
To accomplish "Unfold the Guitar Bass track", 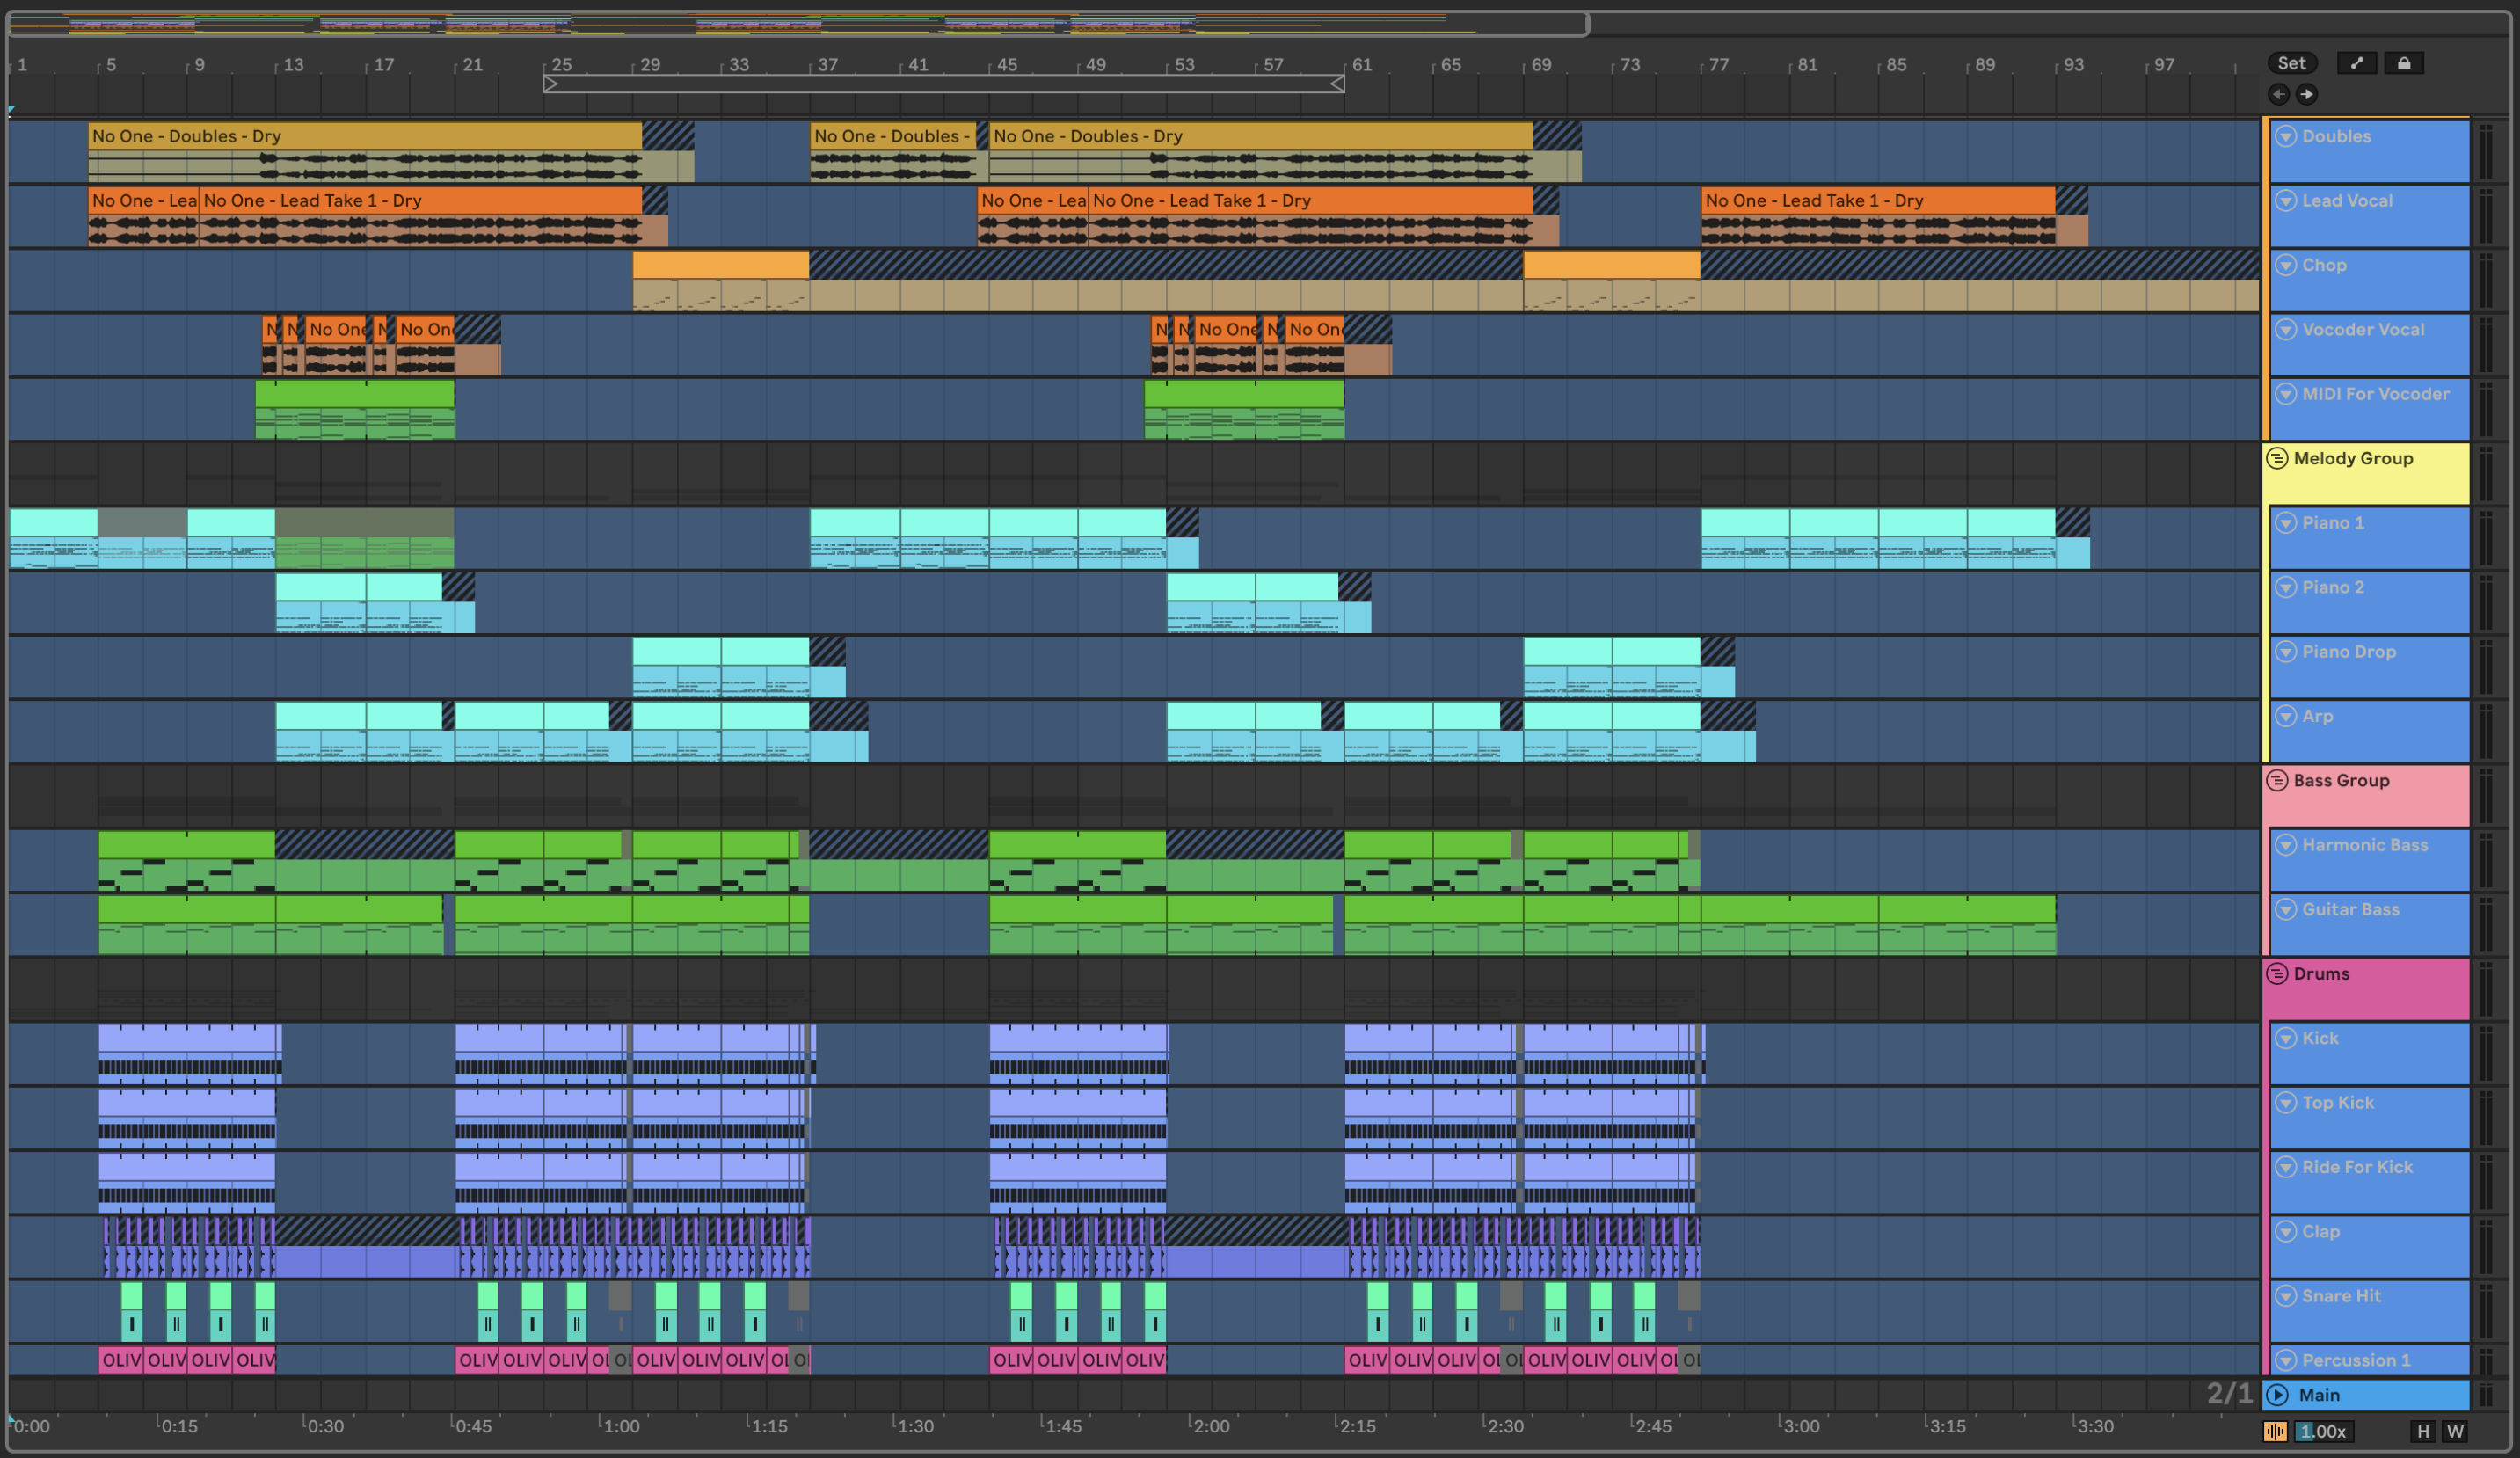I will (2286, 909).
